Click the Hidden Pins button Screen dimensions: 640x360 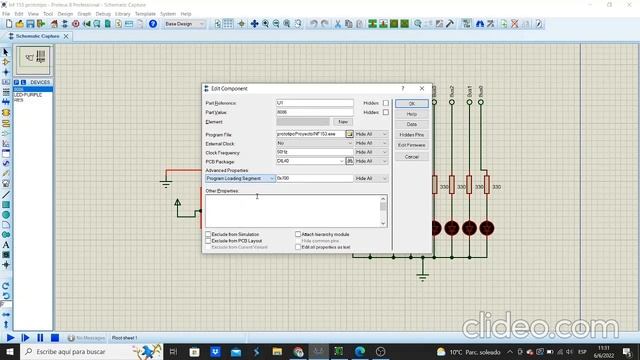(412, 135)
